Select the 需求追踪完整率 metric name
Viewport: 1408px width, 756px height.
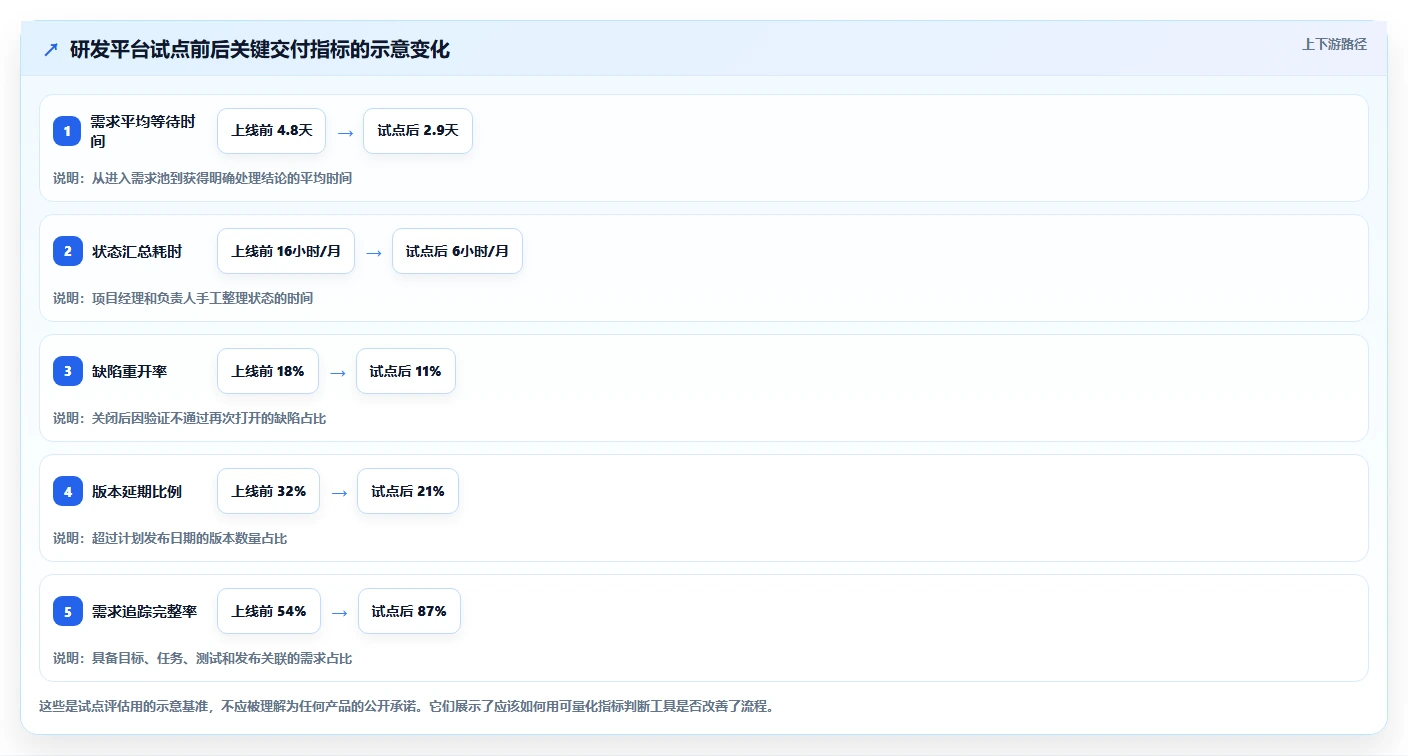[144, 611]
